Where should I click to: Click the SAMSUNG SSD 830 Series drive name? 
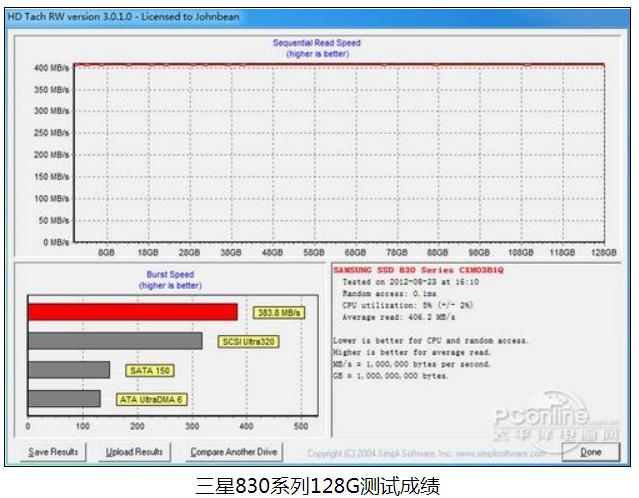[419, 270]
